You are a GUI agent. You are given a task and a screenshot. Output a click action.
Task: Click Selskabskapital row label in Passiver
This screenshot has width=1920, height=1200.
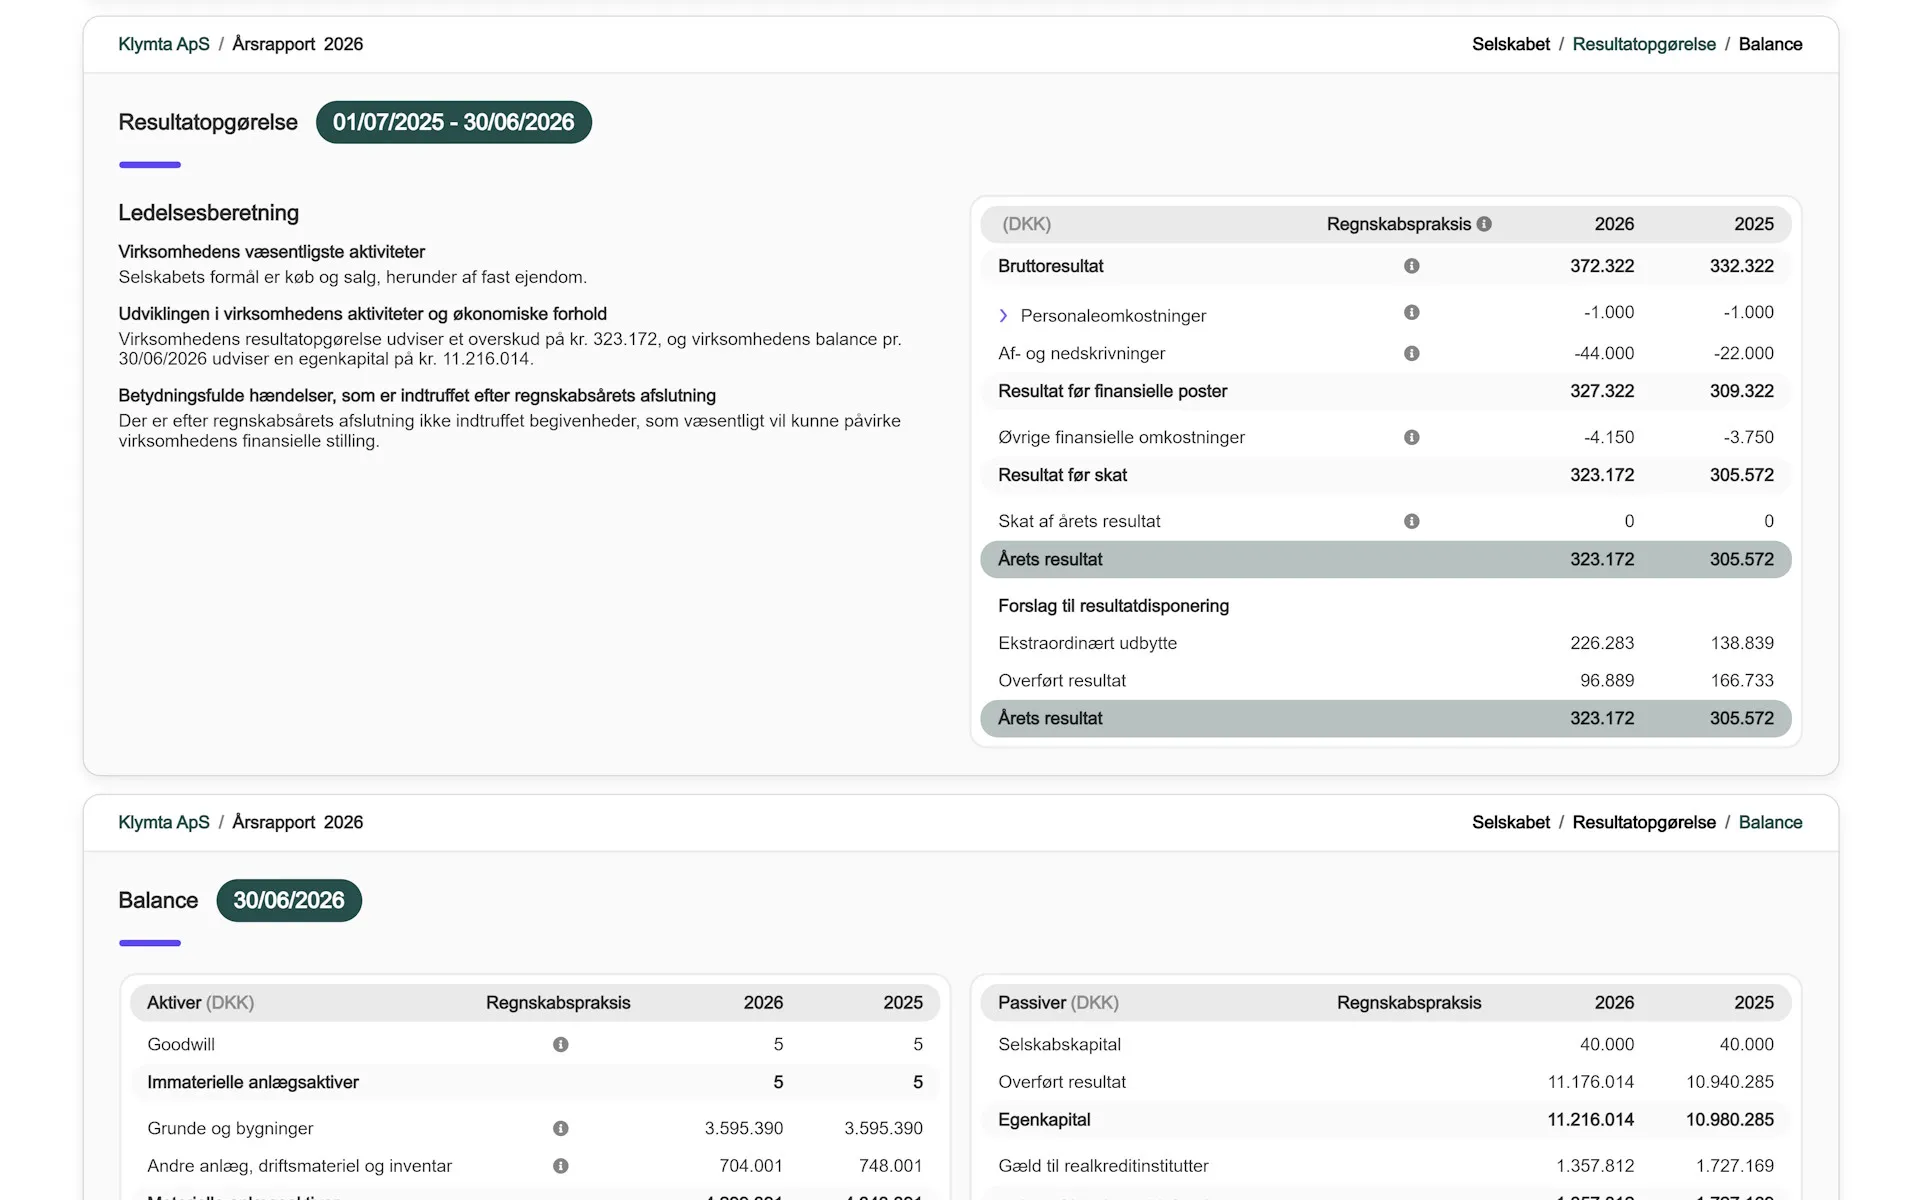coord(1059,1045)
